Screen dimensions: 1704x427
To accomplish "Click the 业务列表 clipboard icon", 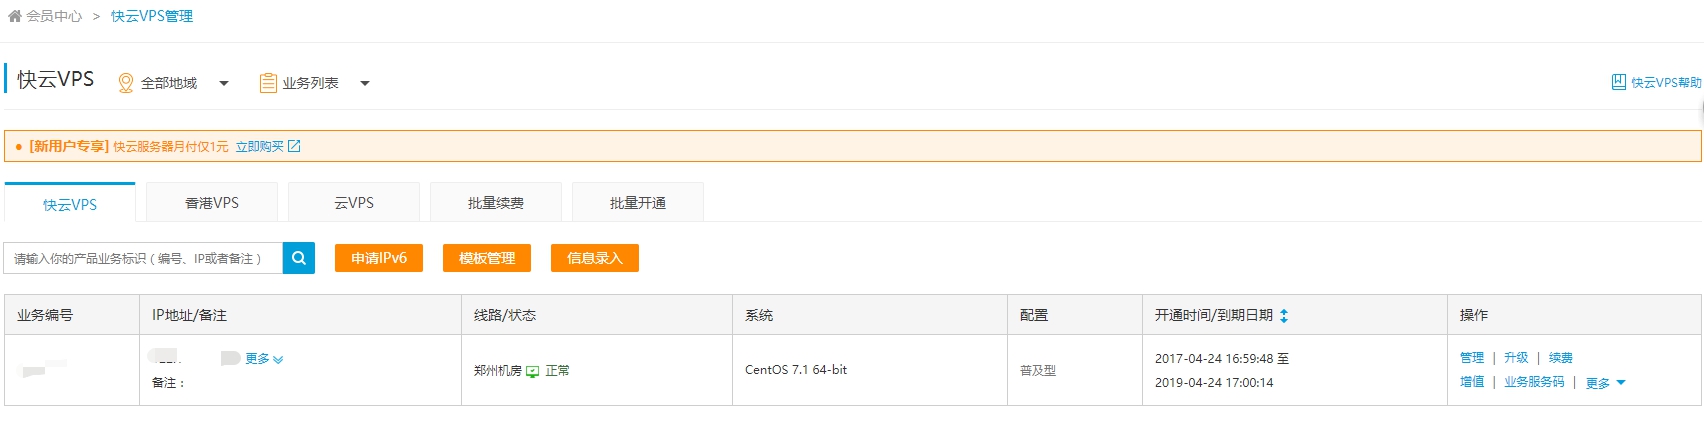I will [x=268, y=83].
